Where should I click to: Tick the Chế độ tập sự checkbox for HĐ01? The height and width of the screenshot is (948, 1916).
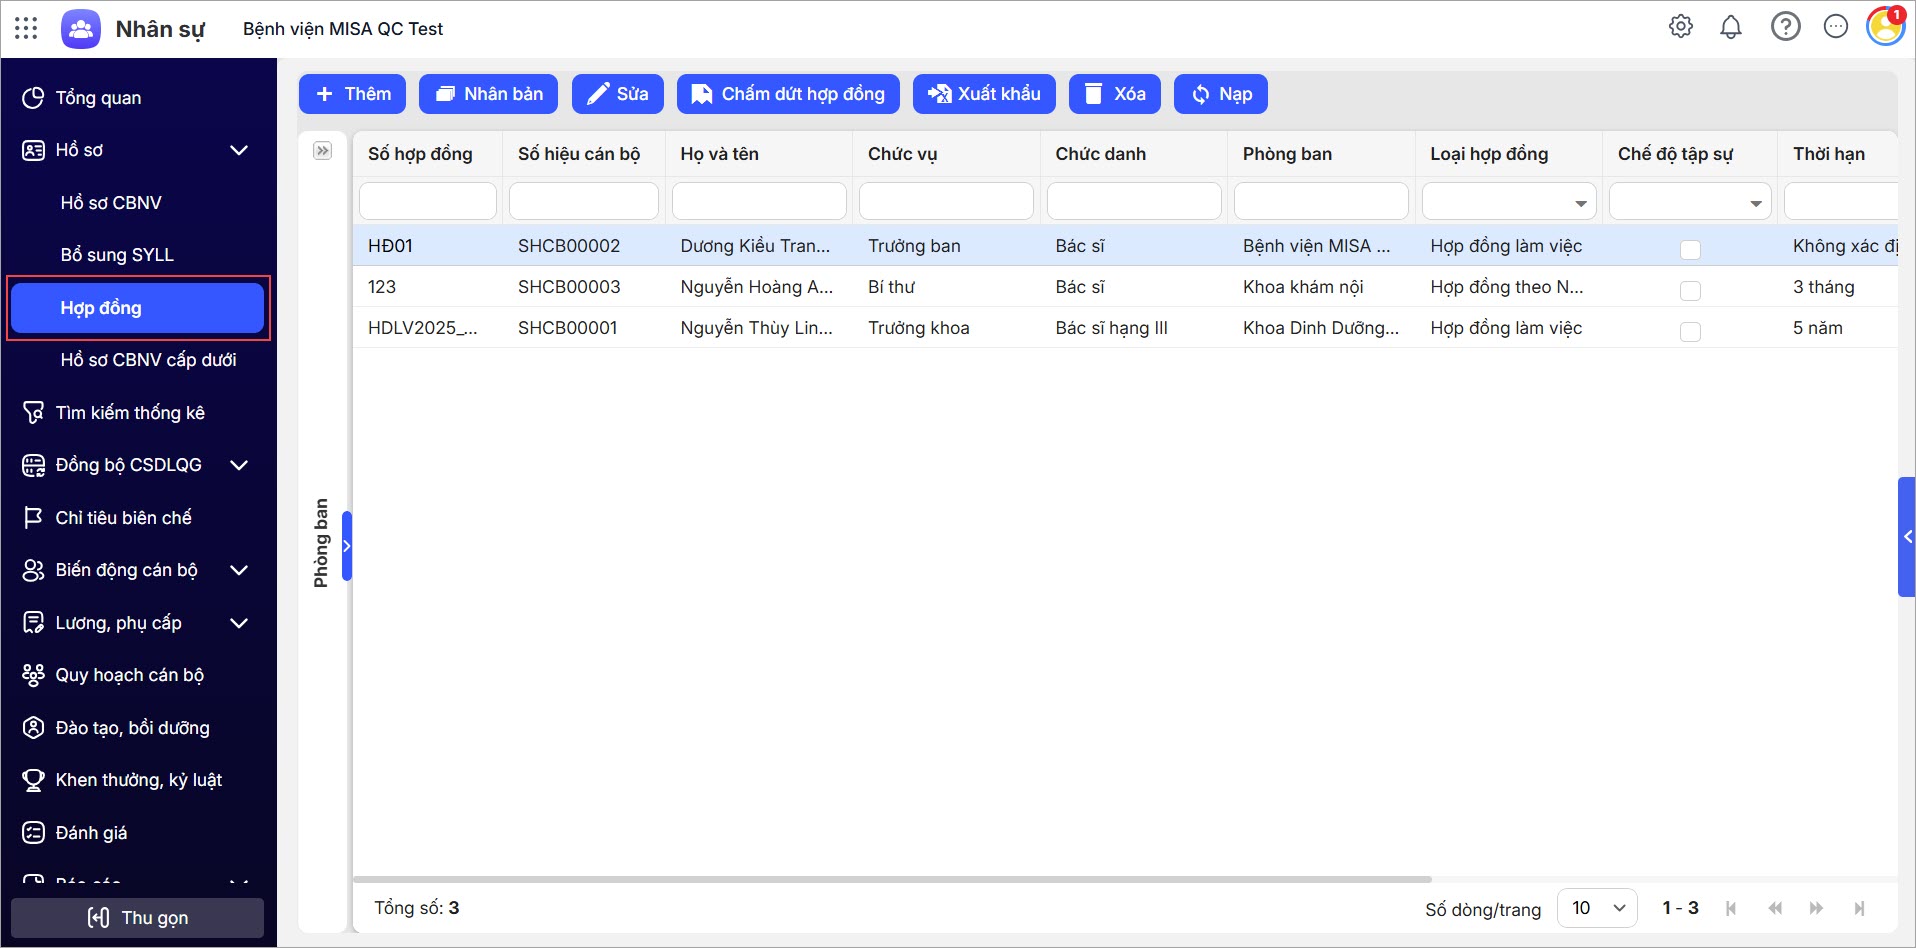[1690, 249]
